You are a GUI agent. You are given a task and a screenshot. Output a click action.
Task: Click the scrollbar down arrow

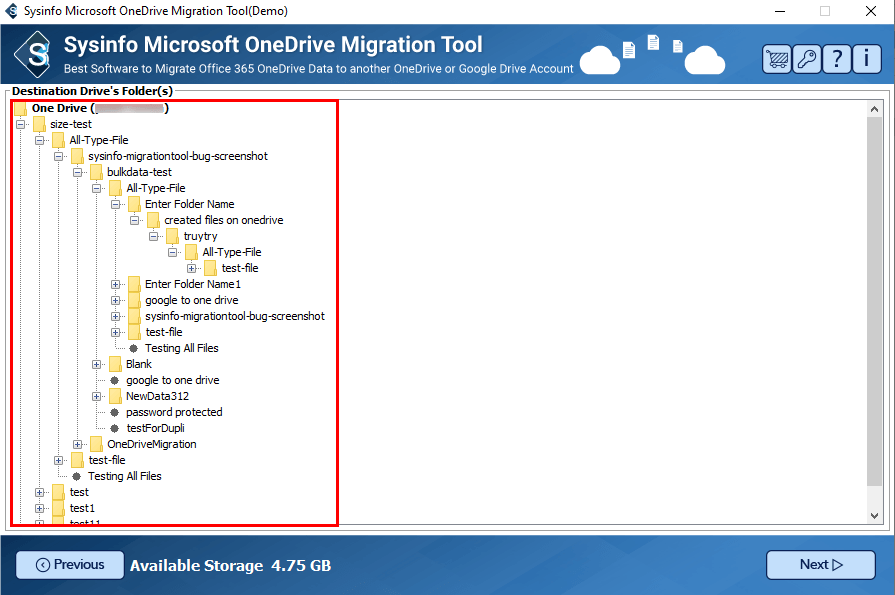tap(875, 515)
